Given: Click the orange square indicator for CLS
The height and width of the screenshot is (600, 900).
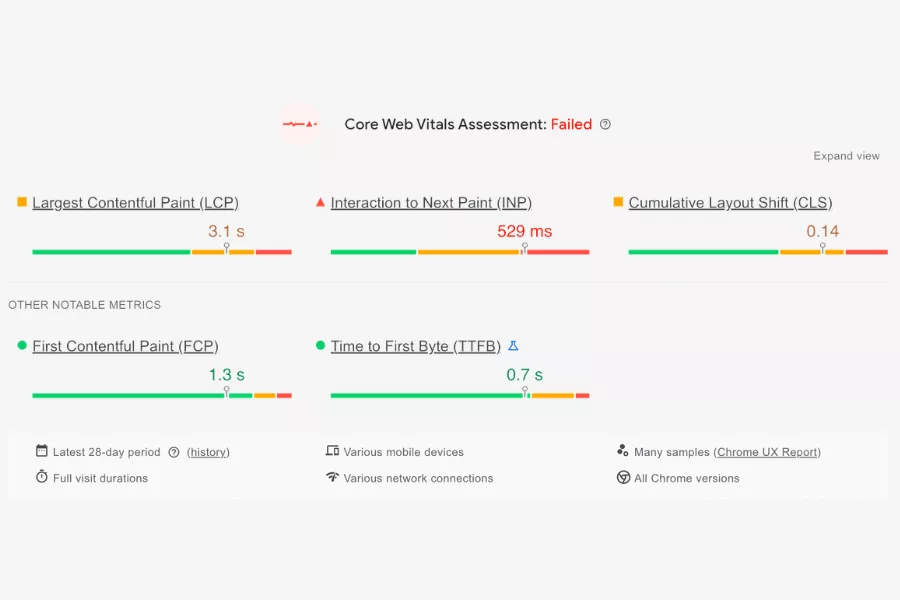Looking at the screenshot, I should (x=616, y=202).
